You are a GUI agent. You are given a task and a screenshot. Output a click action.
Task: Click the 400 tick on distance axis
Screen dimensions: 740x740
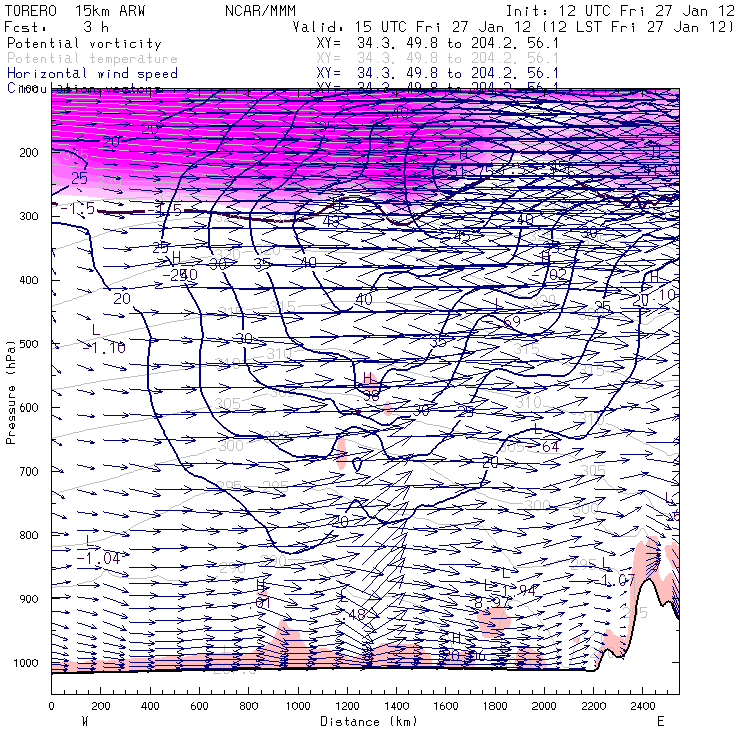(x=150, y=706)
